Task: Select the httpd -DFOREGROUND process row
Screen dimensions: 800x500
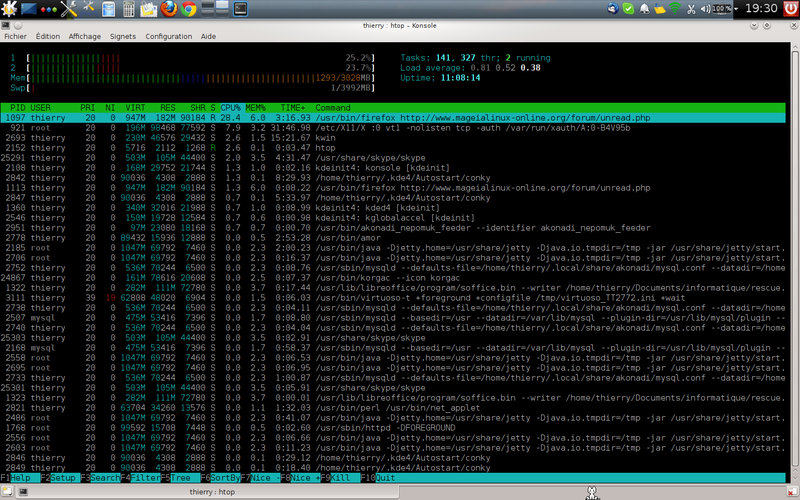Action: point(393,428)
